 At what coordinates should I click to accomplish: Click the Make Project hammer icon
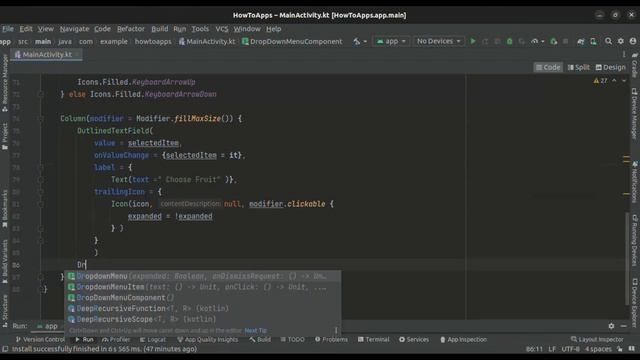click(357, 41)
